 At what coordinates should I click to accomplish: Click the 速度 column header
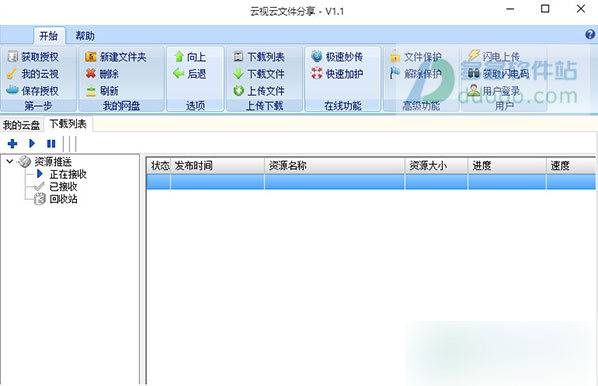click(571, 166)
